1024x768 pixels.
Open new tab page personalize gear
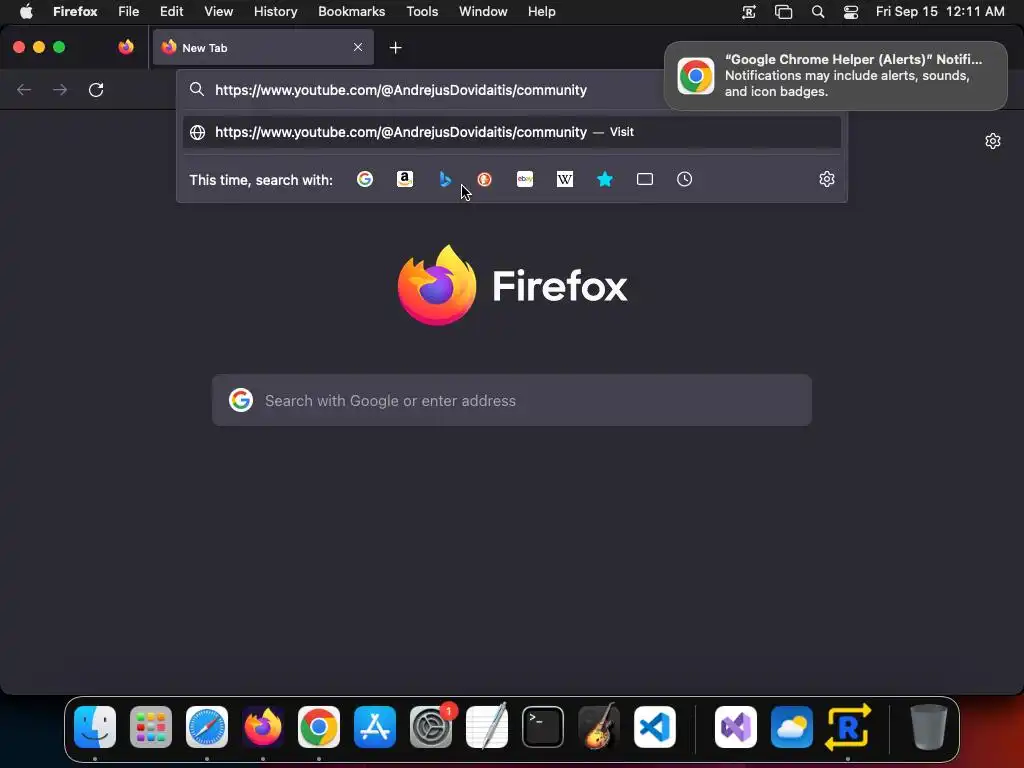click(x=993, y=141)
